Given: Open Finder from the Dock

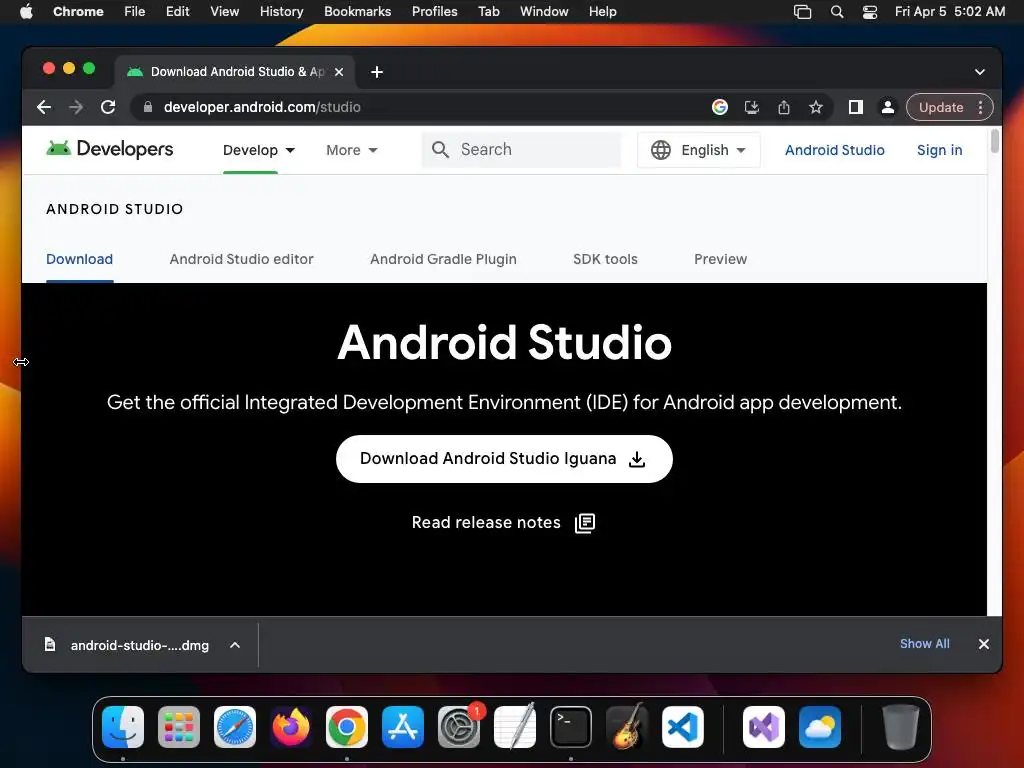Looking at the screenshot, I should coord(123,727).
